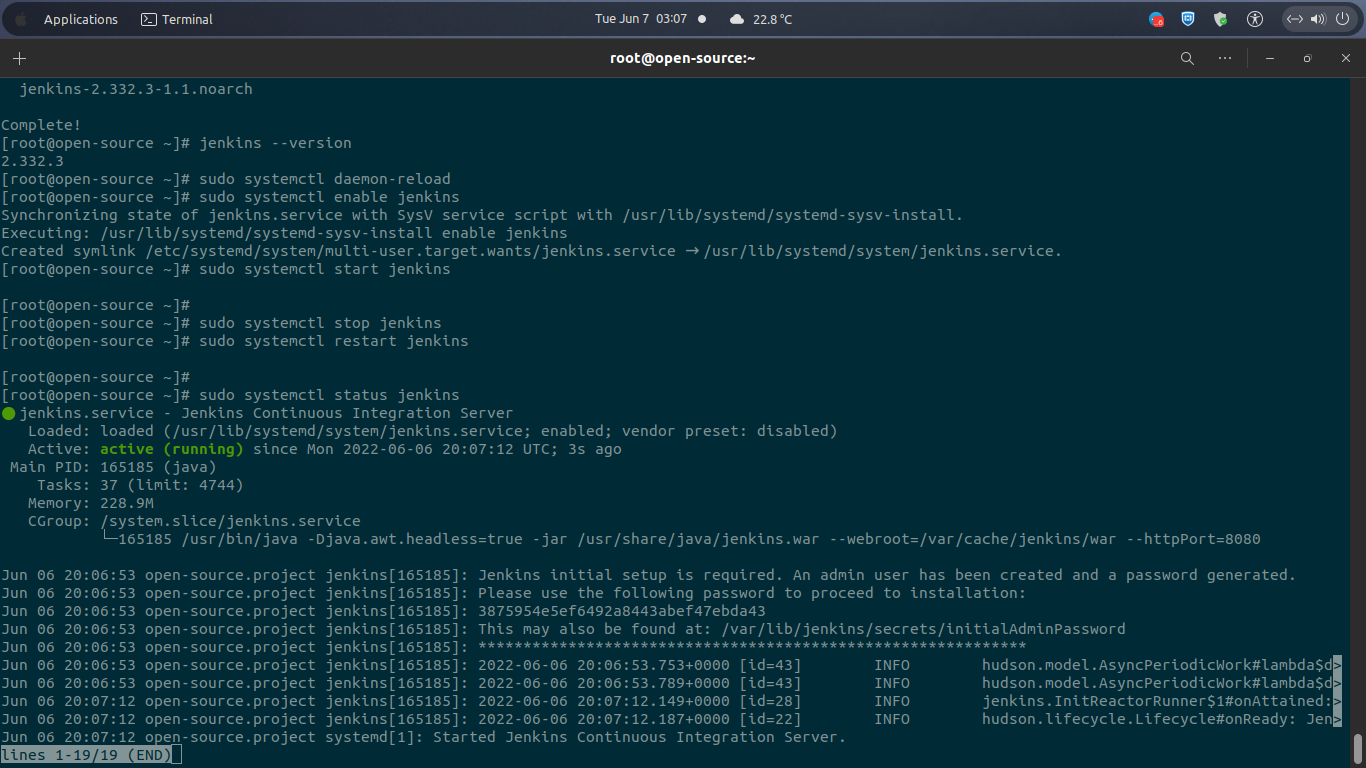Click the 'Executing: /usr/lib/systemd/systemd-sysv-install' line

click(284, 233)
